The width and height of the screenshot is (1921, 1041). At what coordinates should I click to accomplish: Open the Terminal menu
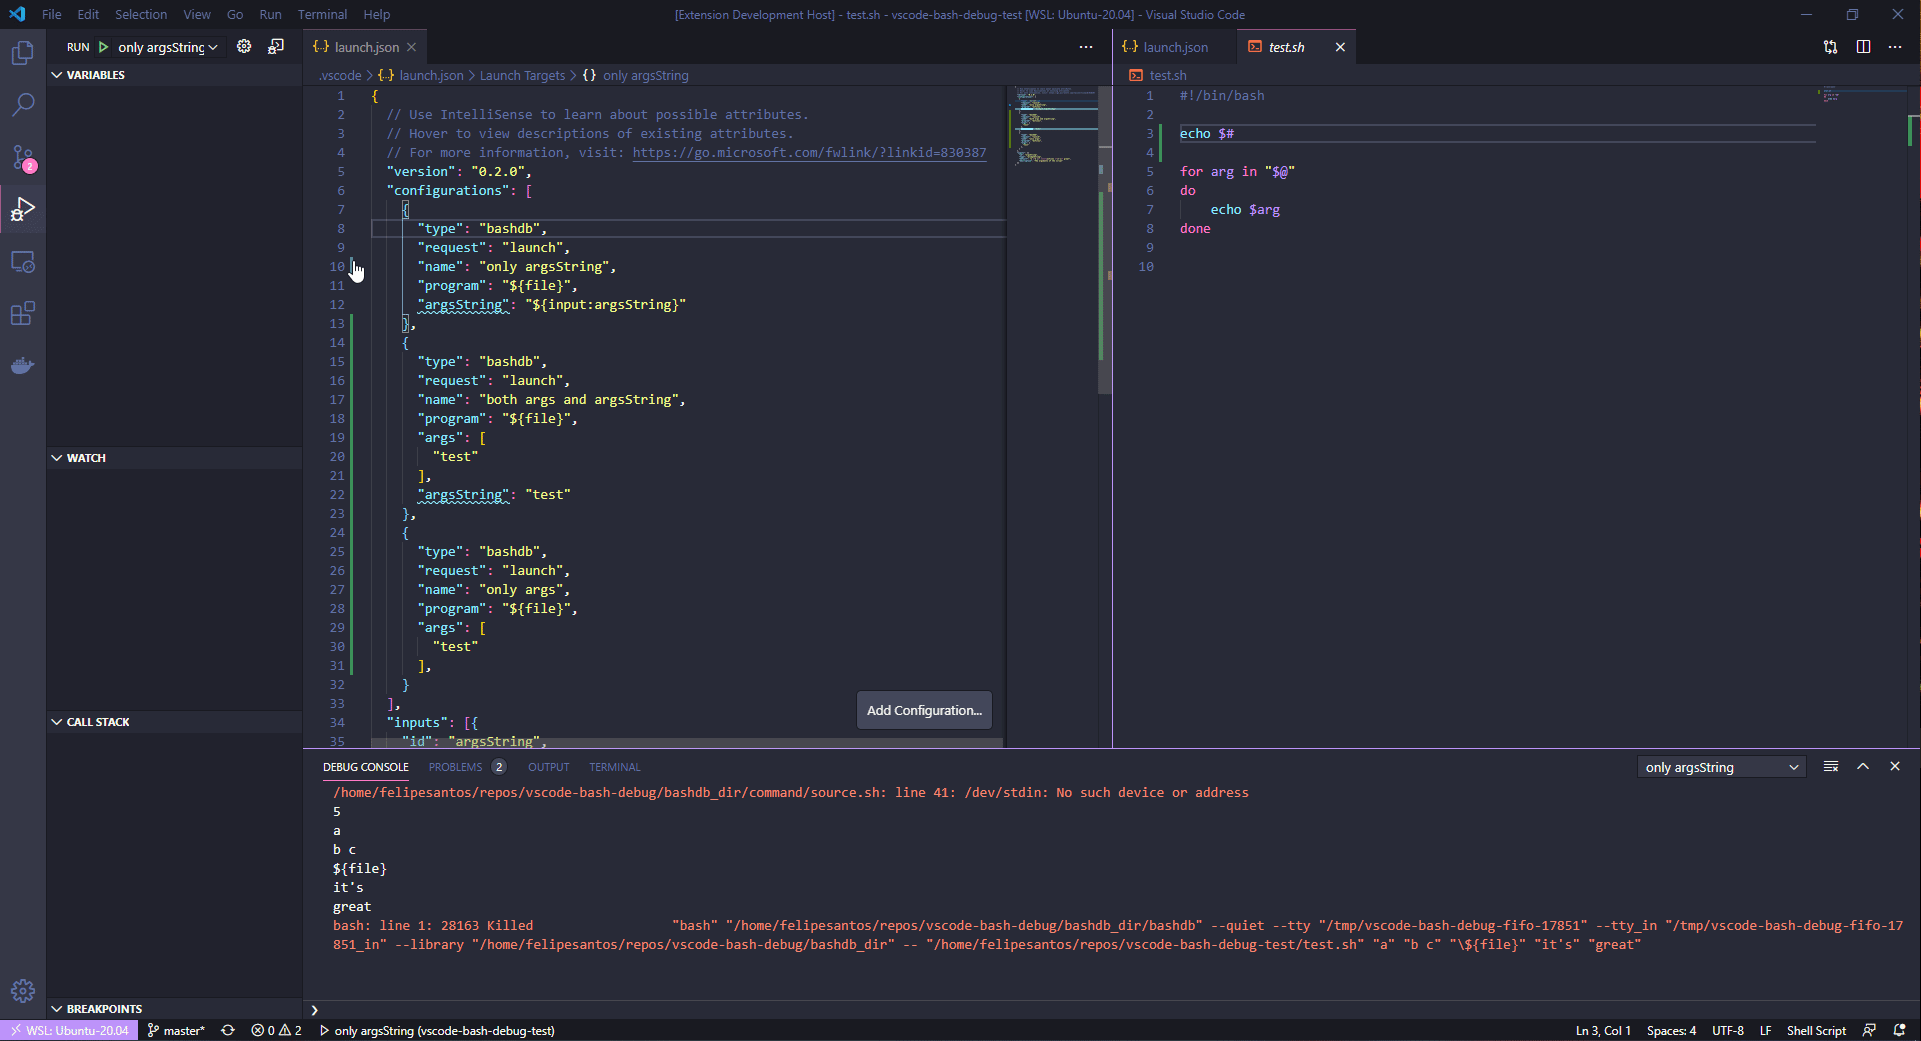coord(322,14)
